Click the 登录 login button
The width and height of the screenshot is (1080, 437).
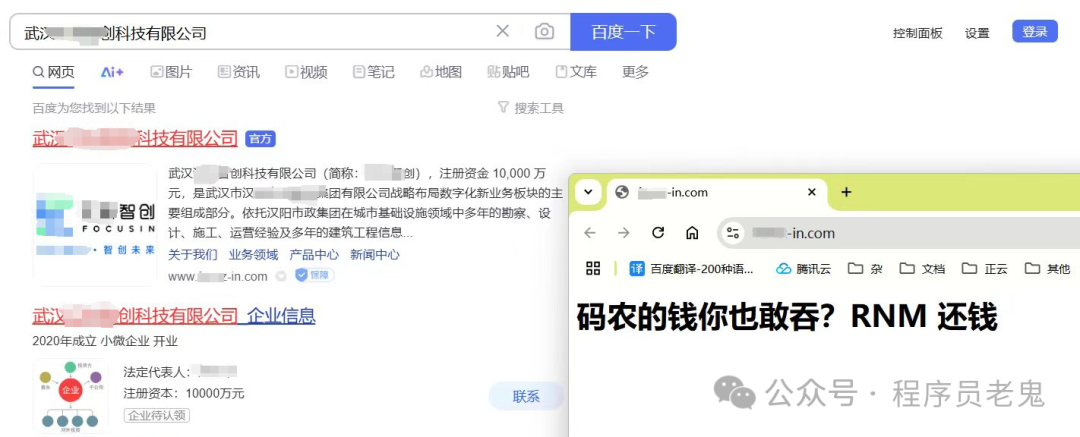click(x=1035, y=32)
